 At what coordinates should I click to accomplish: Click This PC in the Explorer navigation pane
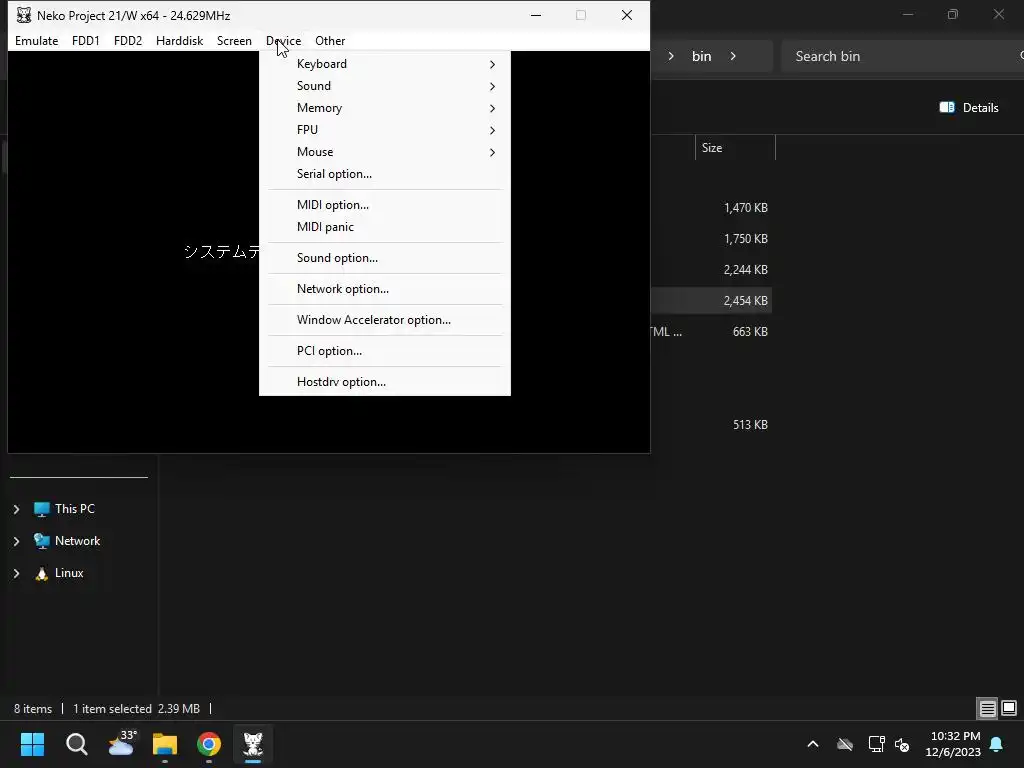point(74,509)
